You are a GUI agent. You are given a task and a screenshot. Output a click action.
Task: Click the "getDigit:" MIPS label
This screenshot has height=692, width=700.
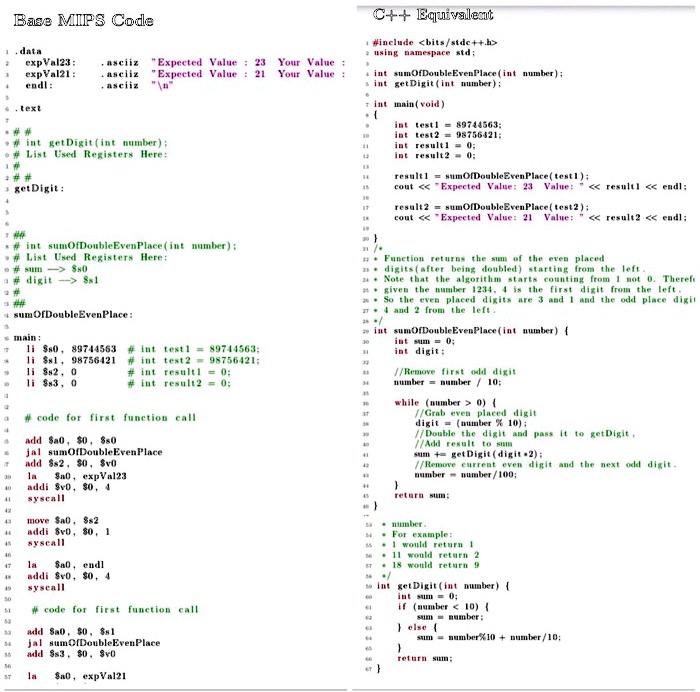(39, 188)
